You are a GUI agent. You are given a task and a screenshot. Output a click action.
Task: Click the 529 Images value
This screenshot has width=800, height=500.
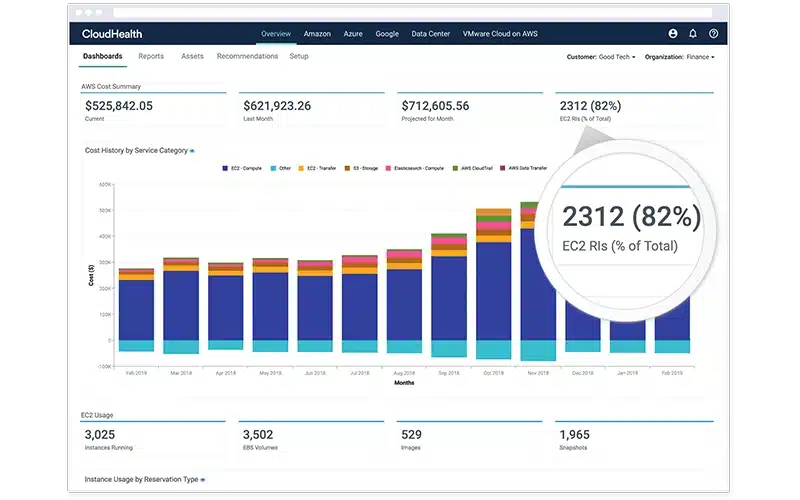pyautogui.click(x=411, y=435)
